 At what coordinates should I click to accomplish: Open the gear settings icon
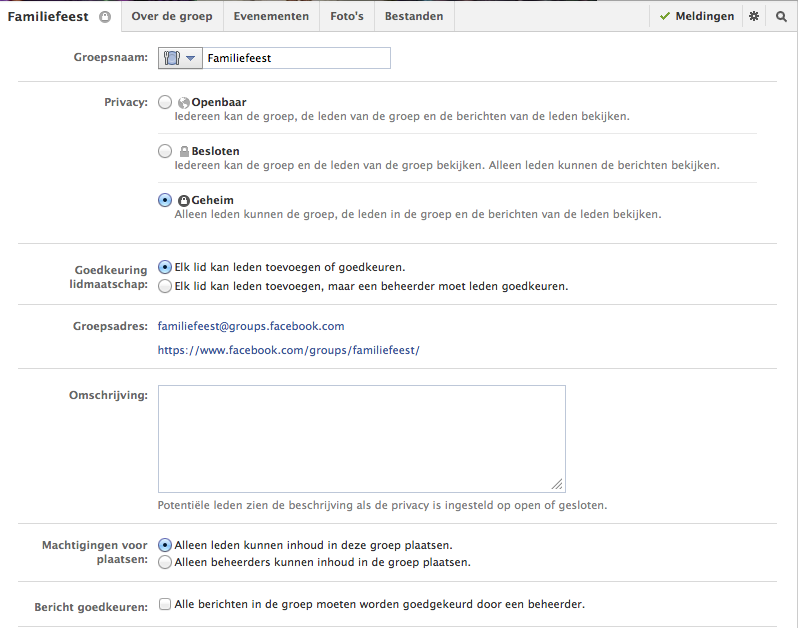[x=754, y=16]
